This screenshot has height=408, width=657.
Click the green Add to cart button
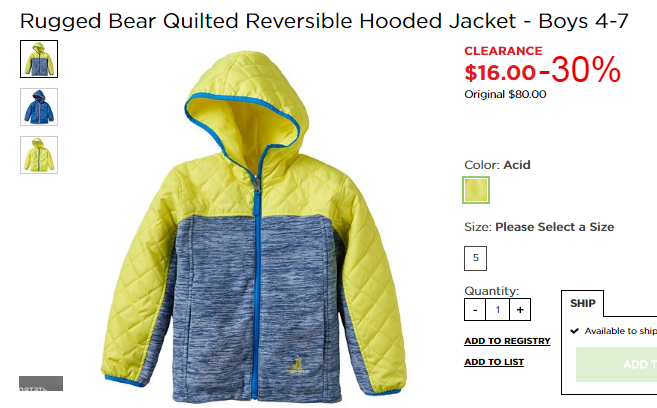(616, 364)
